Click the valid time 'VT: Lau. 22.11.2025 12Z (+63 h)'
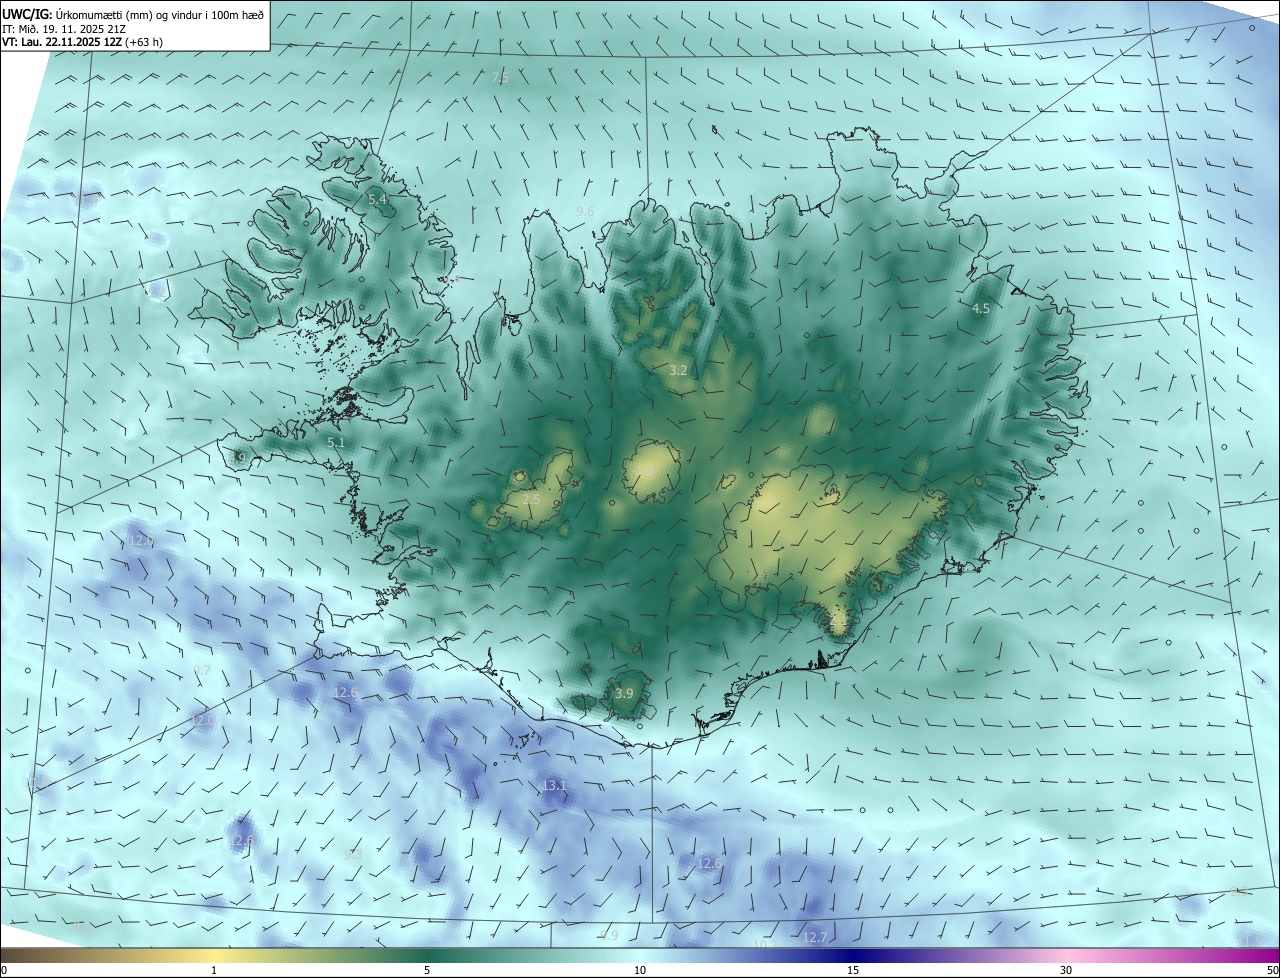Screen dimensions: 1280x978 (82, 42)
